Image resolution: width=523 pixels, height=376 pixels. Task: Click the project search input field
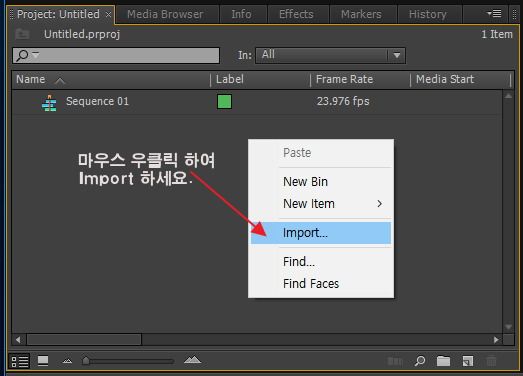116,55
